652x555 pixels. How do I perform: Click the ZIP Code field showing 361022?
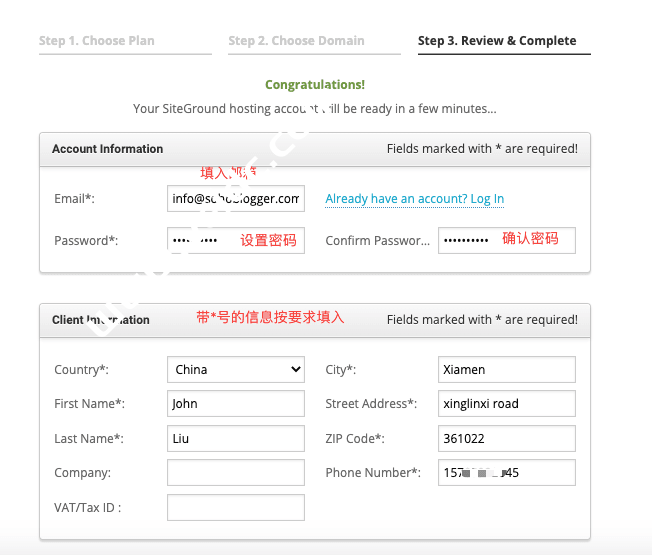(x=506, y=438)
